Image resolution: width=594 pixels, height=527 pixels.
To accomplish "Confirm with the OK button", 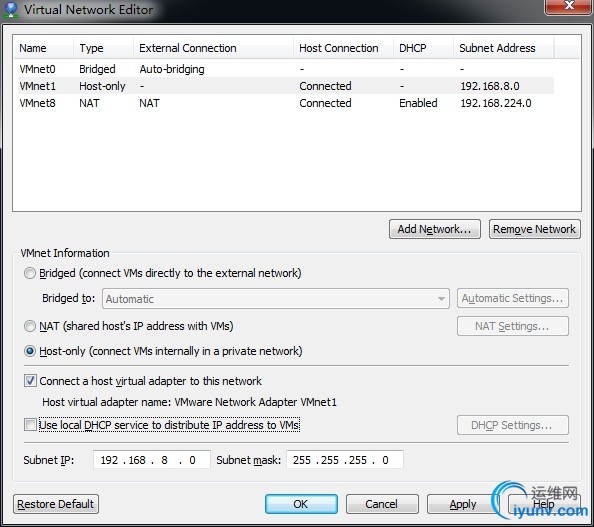I will pyautogui.click(x=301, y=504).
